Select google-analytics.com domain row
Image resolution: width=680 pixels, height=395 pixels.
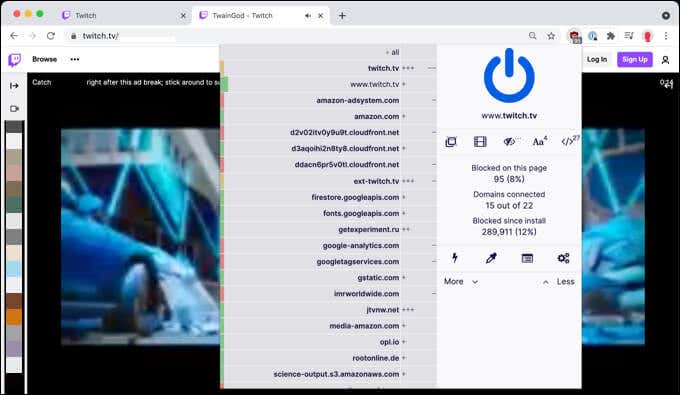pos(329,245)
